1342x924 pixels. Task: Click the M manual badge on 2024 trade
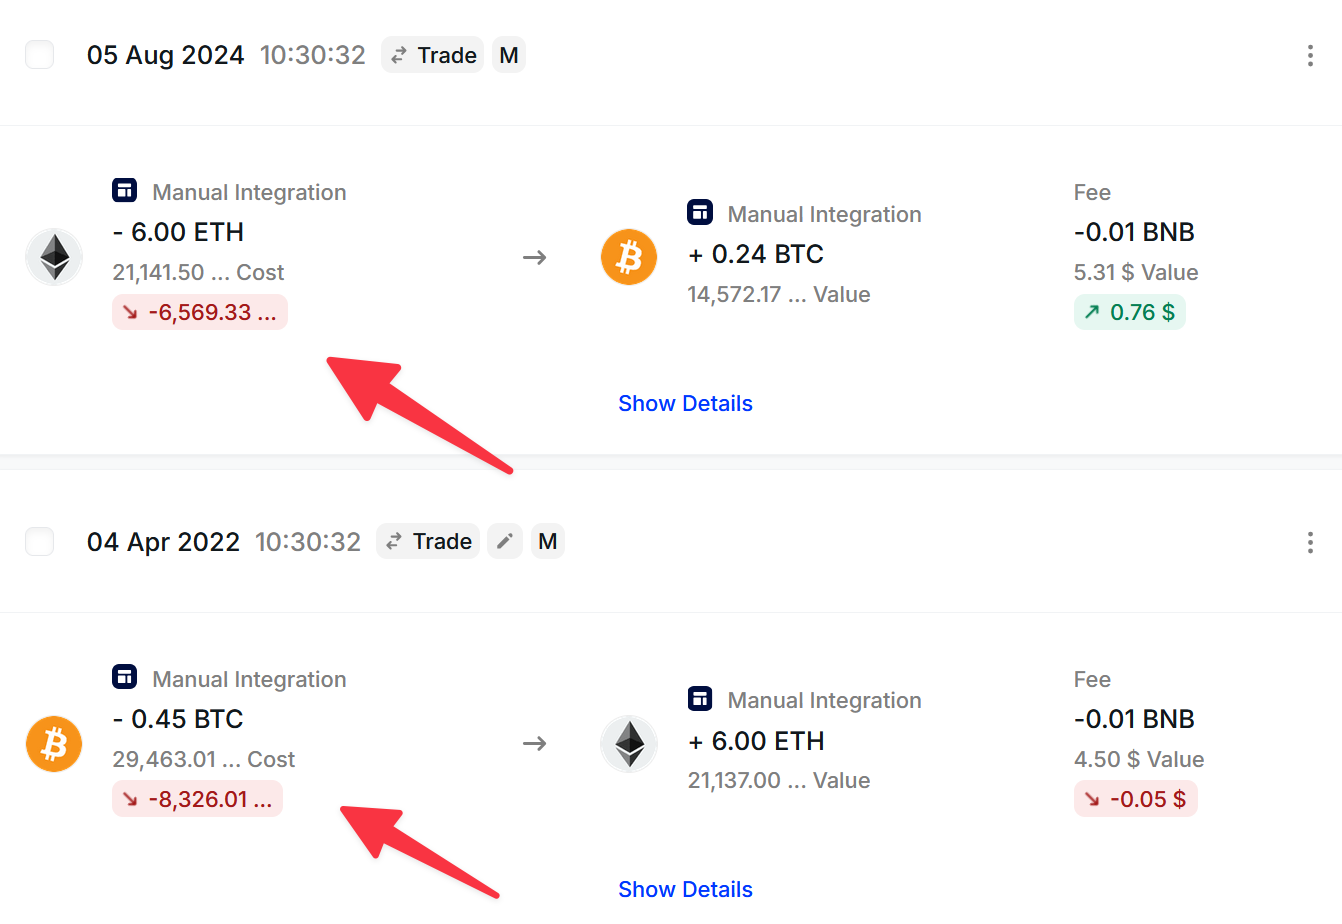[x=509, y=55]
